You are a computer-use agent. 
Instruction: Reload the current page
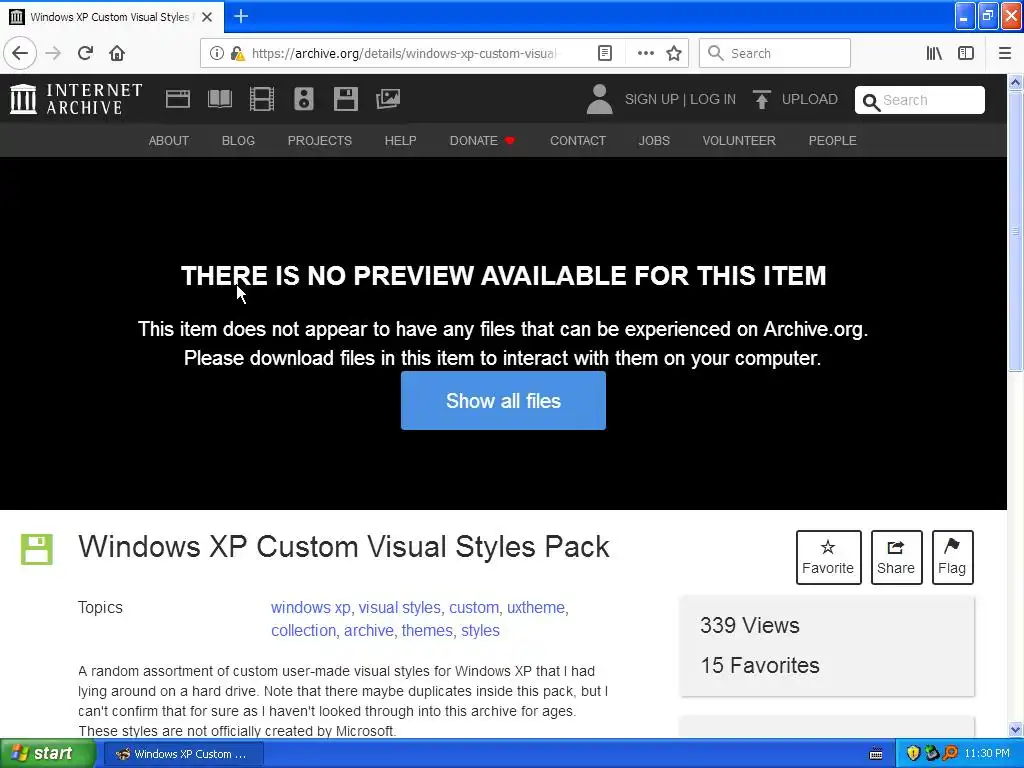tap(85, 53)
